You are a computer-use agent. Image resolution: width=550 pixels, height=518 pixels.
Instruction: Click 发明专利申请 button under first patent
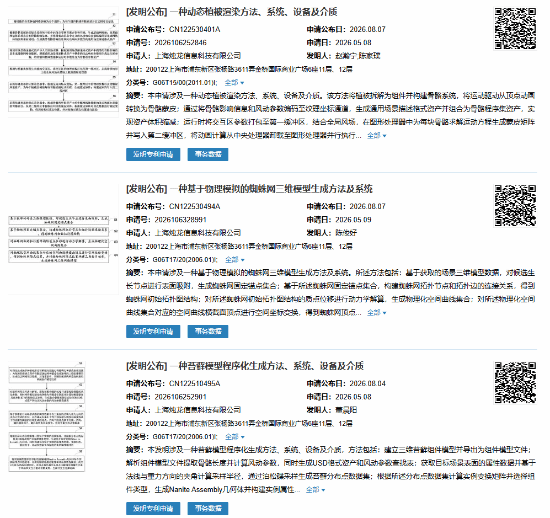(x=153, y=154)
